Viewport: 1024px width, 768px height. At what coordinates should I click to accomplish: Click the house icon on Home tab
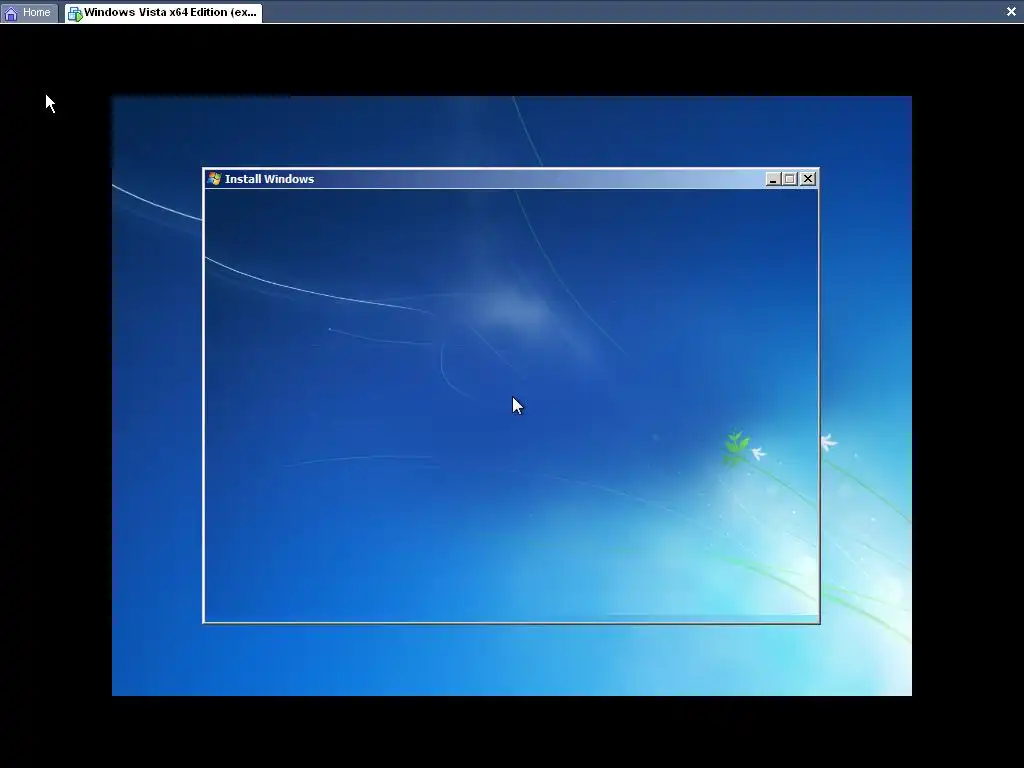point(11,13)
